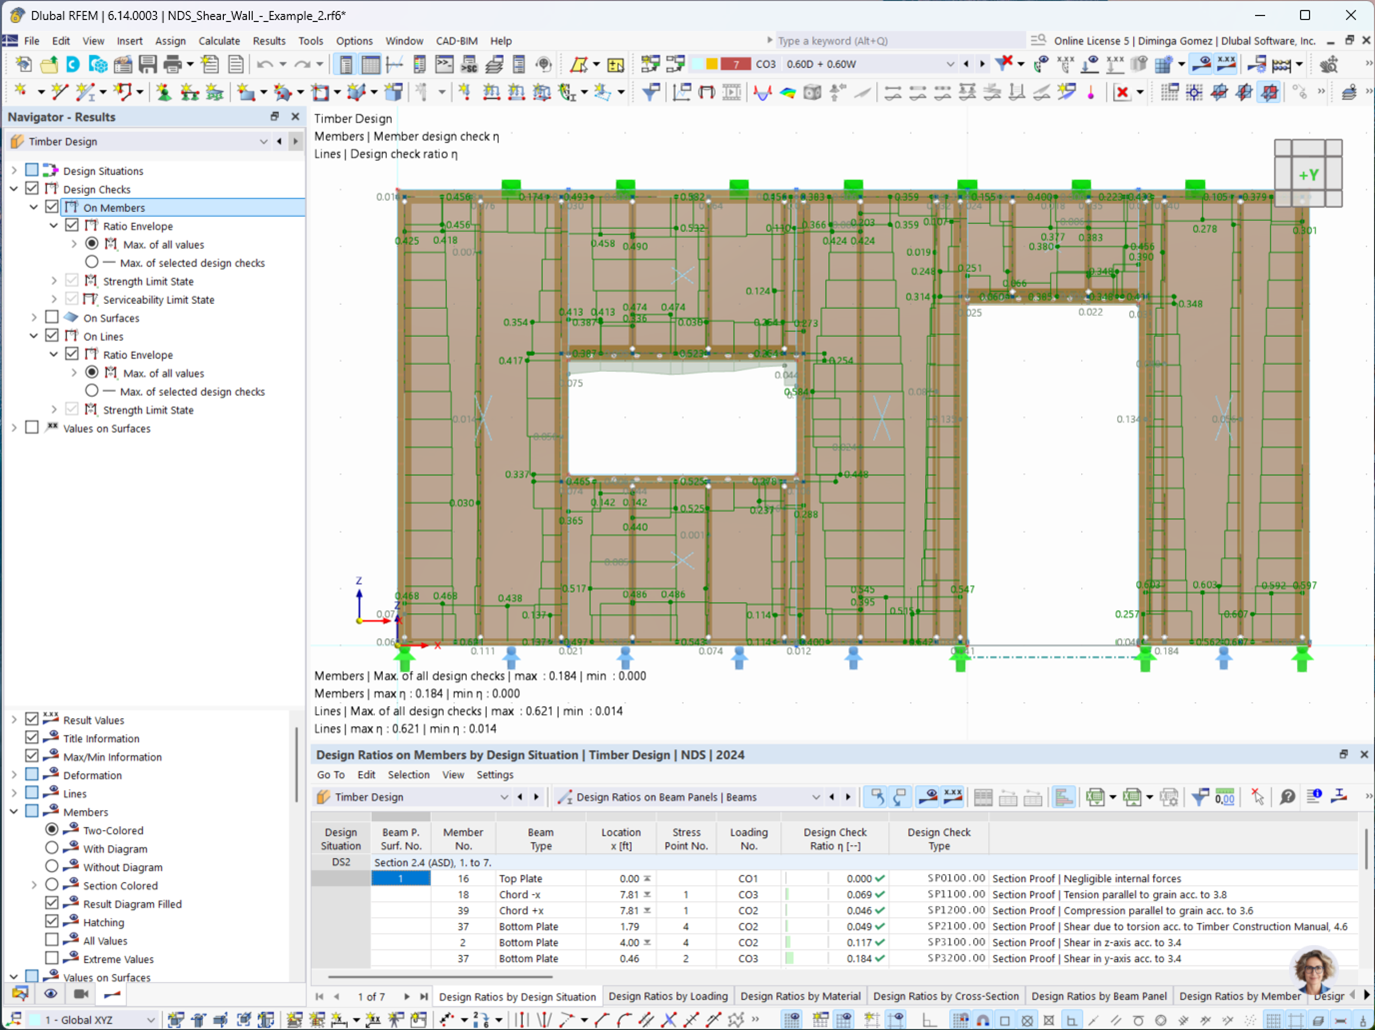Click the show result values x.xx icon in table toolbar

953,797
